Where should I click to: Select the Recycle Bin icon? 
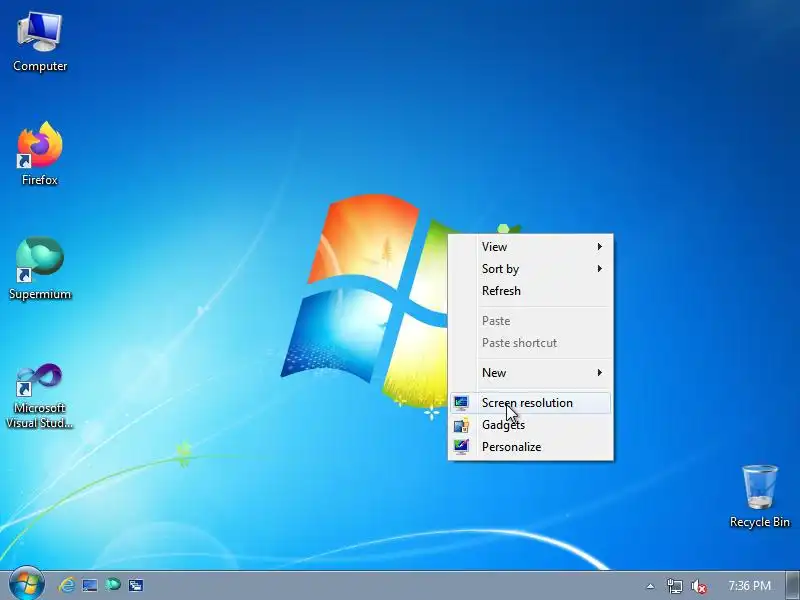point(760,496)
